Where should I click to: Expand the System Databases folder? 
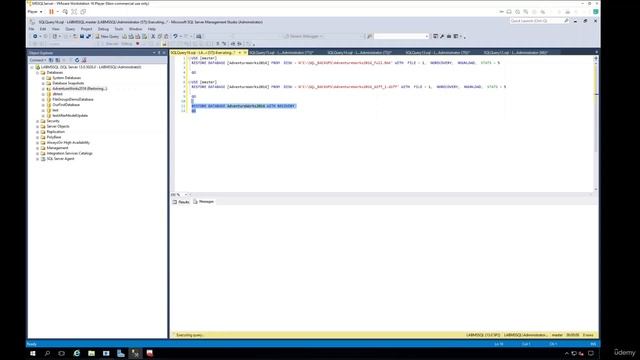[43, 78]
